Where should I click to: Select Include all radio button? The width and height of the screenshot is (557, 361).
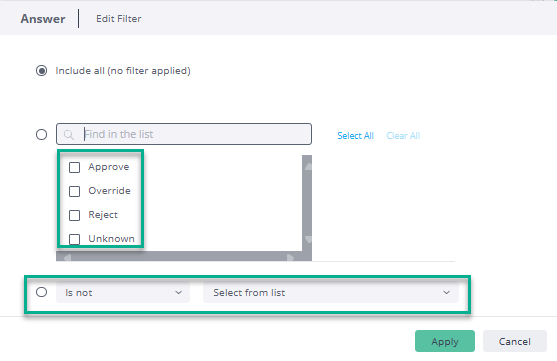point(42,71)
